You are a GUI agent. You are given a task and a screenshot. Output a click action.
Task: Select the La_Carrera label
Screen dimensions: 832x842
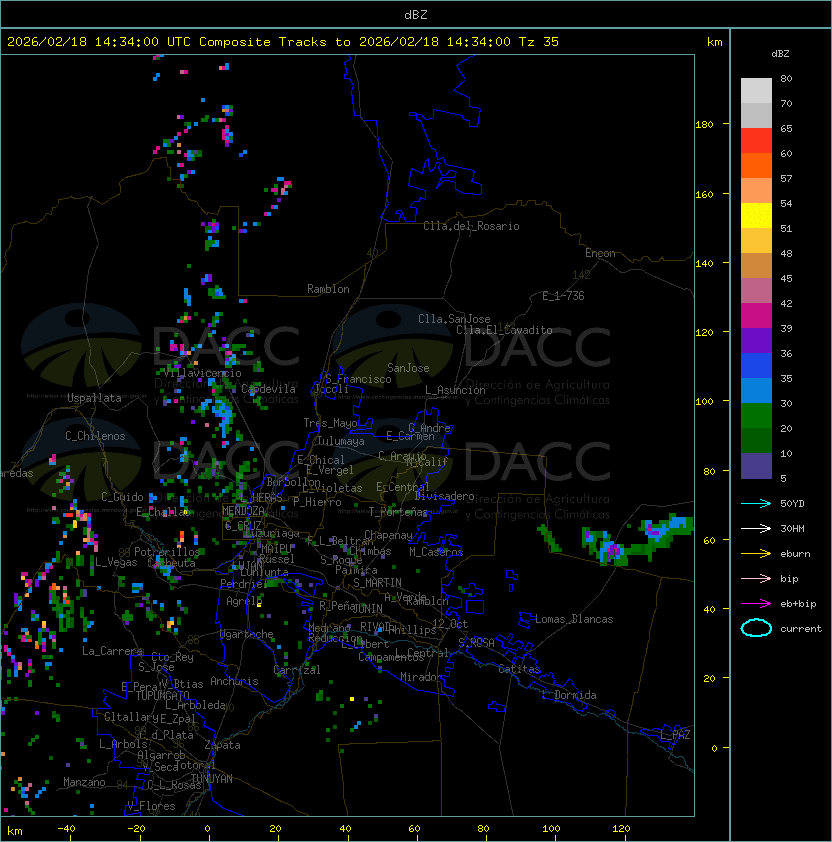tap(112, 651)
